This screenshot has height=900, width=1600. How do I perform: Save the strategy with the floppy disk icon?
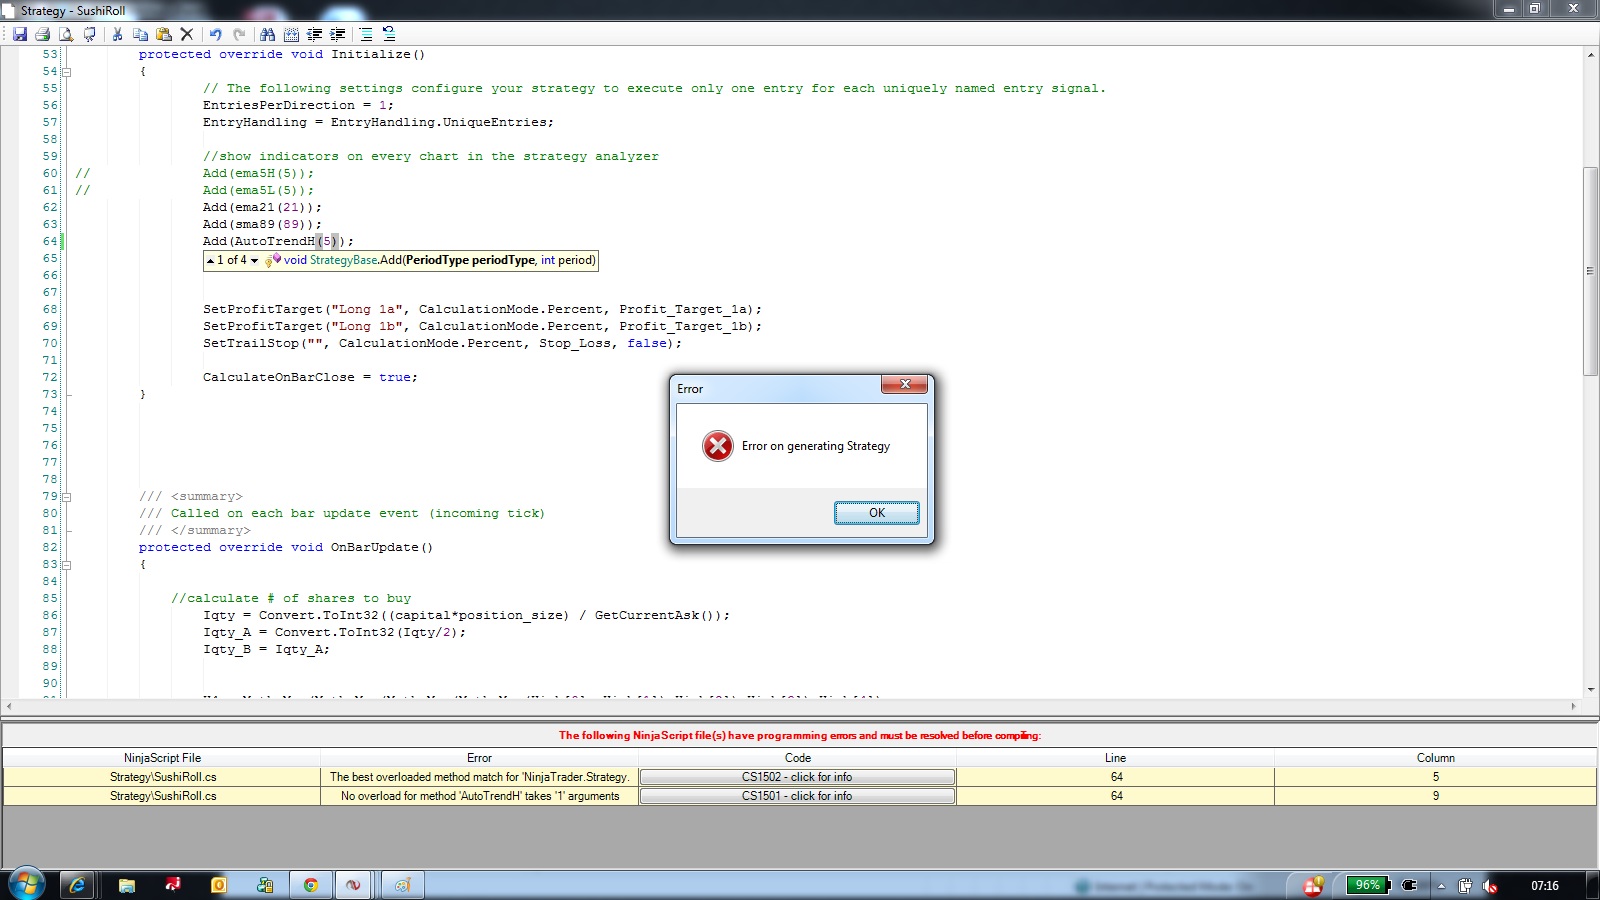coord(19,34)
